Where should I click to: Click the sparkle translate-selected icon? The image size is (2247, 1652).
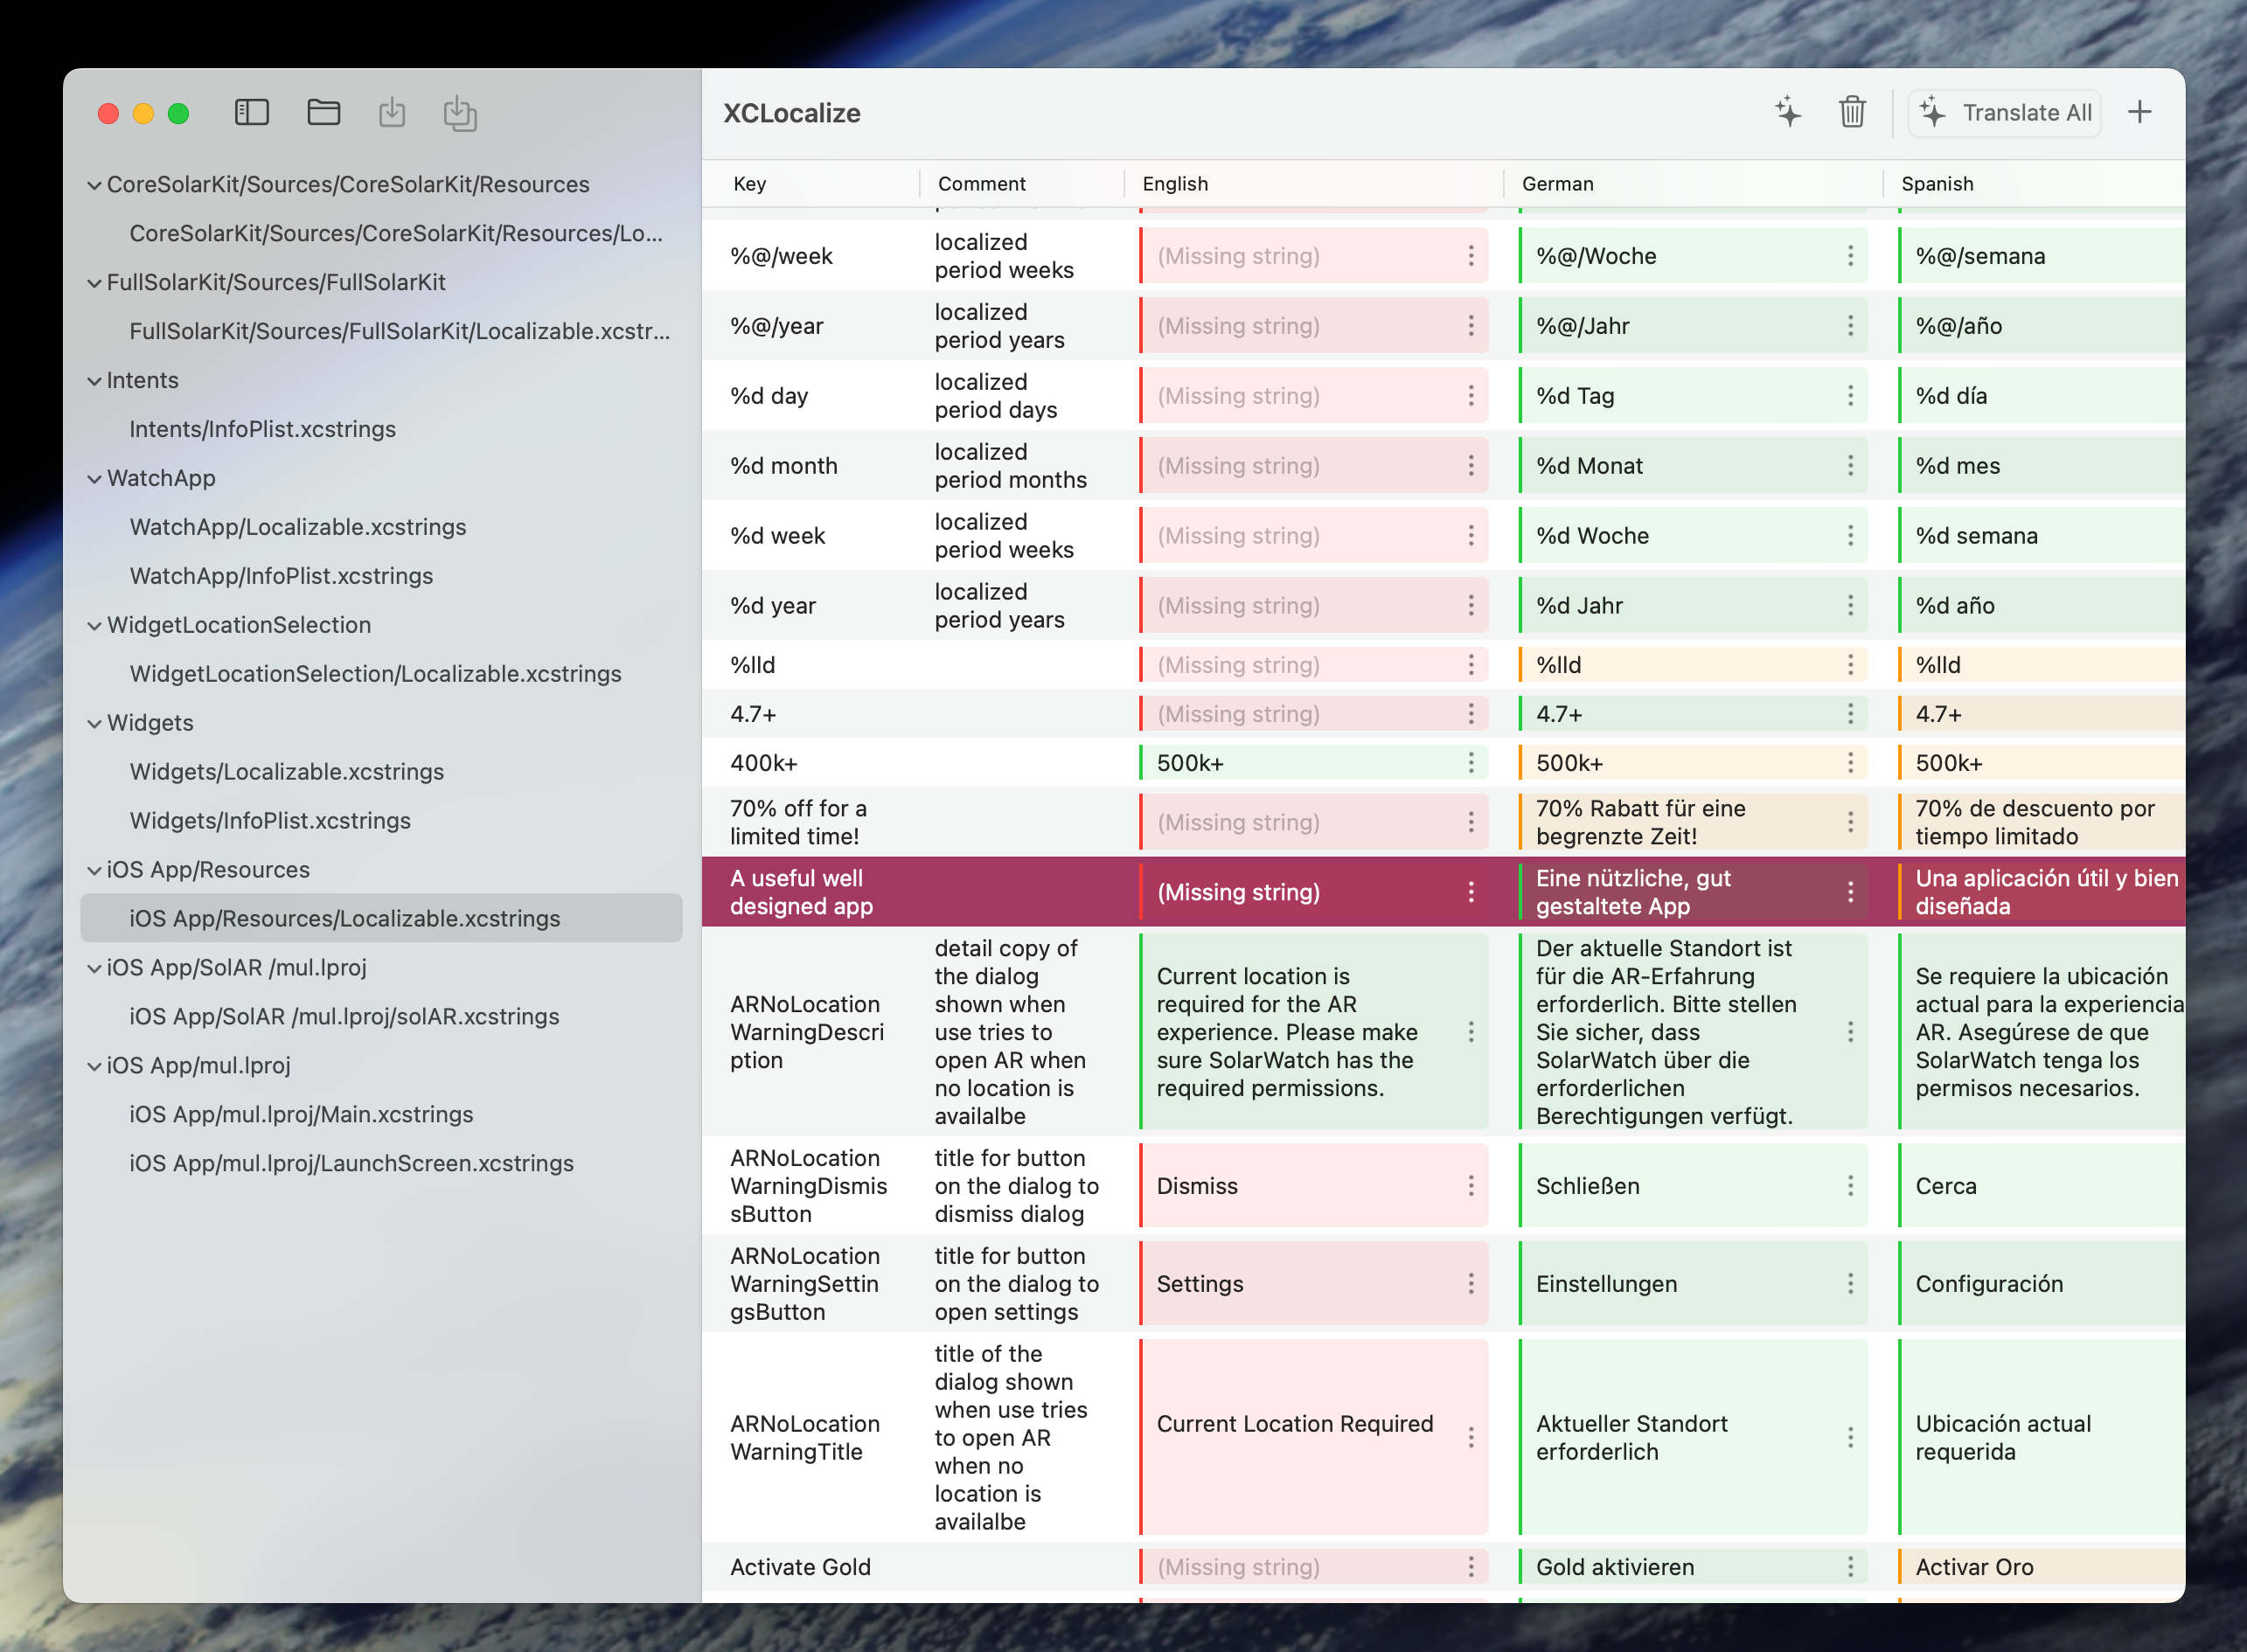[1788, 112]
